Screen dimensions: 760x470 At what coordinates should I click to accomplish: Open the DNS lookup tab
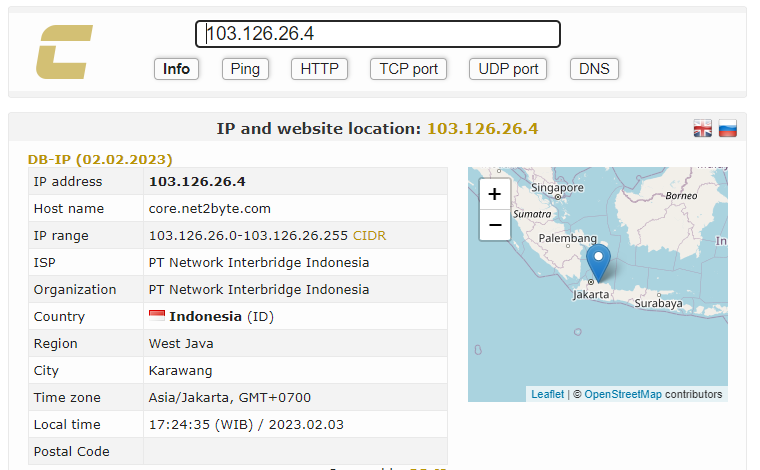coord(594,69)
